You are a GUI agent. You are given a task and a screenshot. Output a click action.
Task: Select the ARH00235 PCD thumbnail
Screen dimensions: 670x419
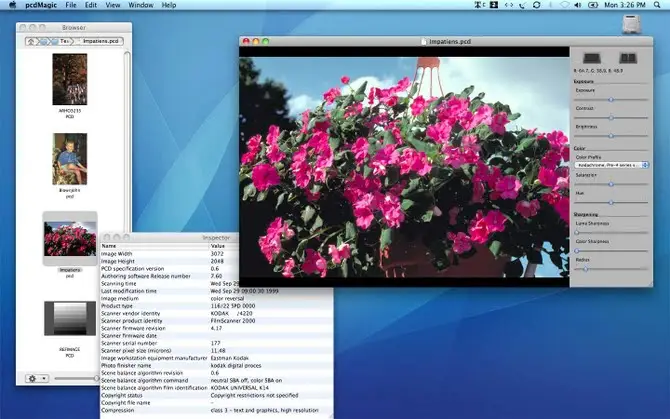tap(70, 79)
